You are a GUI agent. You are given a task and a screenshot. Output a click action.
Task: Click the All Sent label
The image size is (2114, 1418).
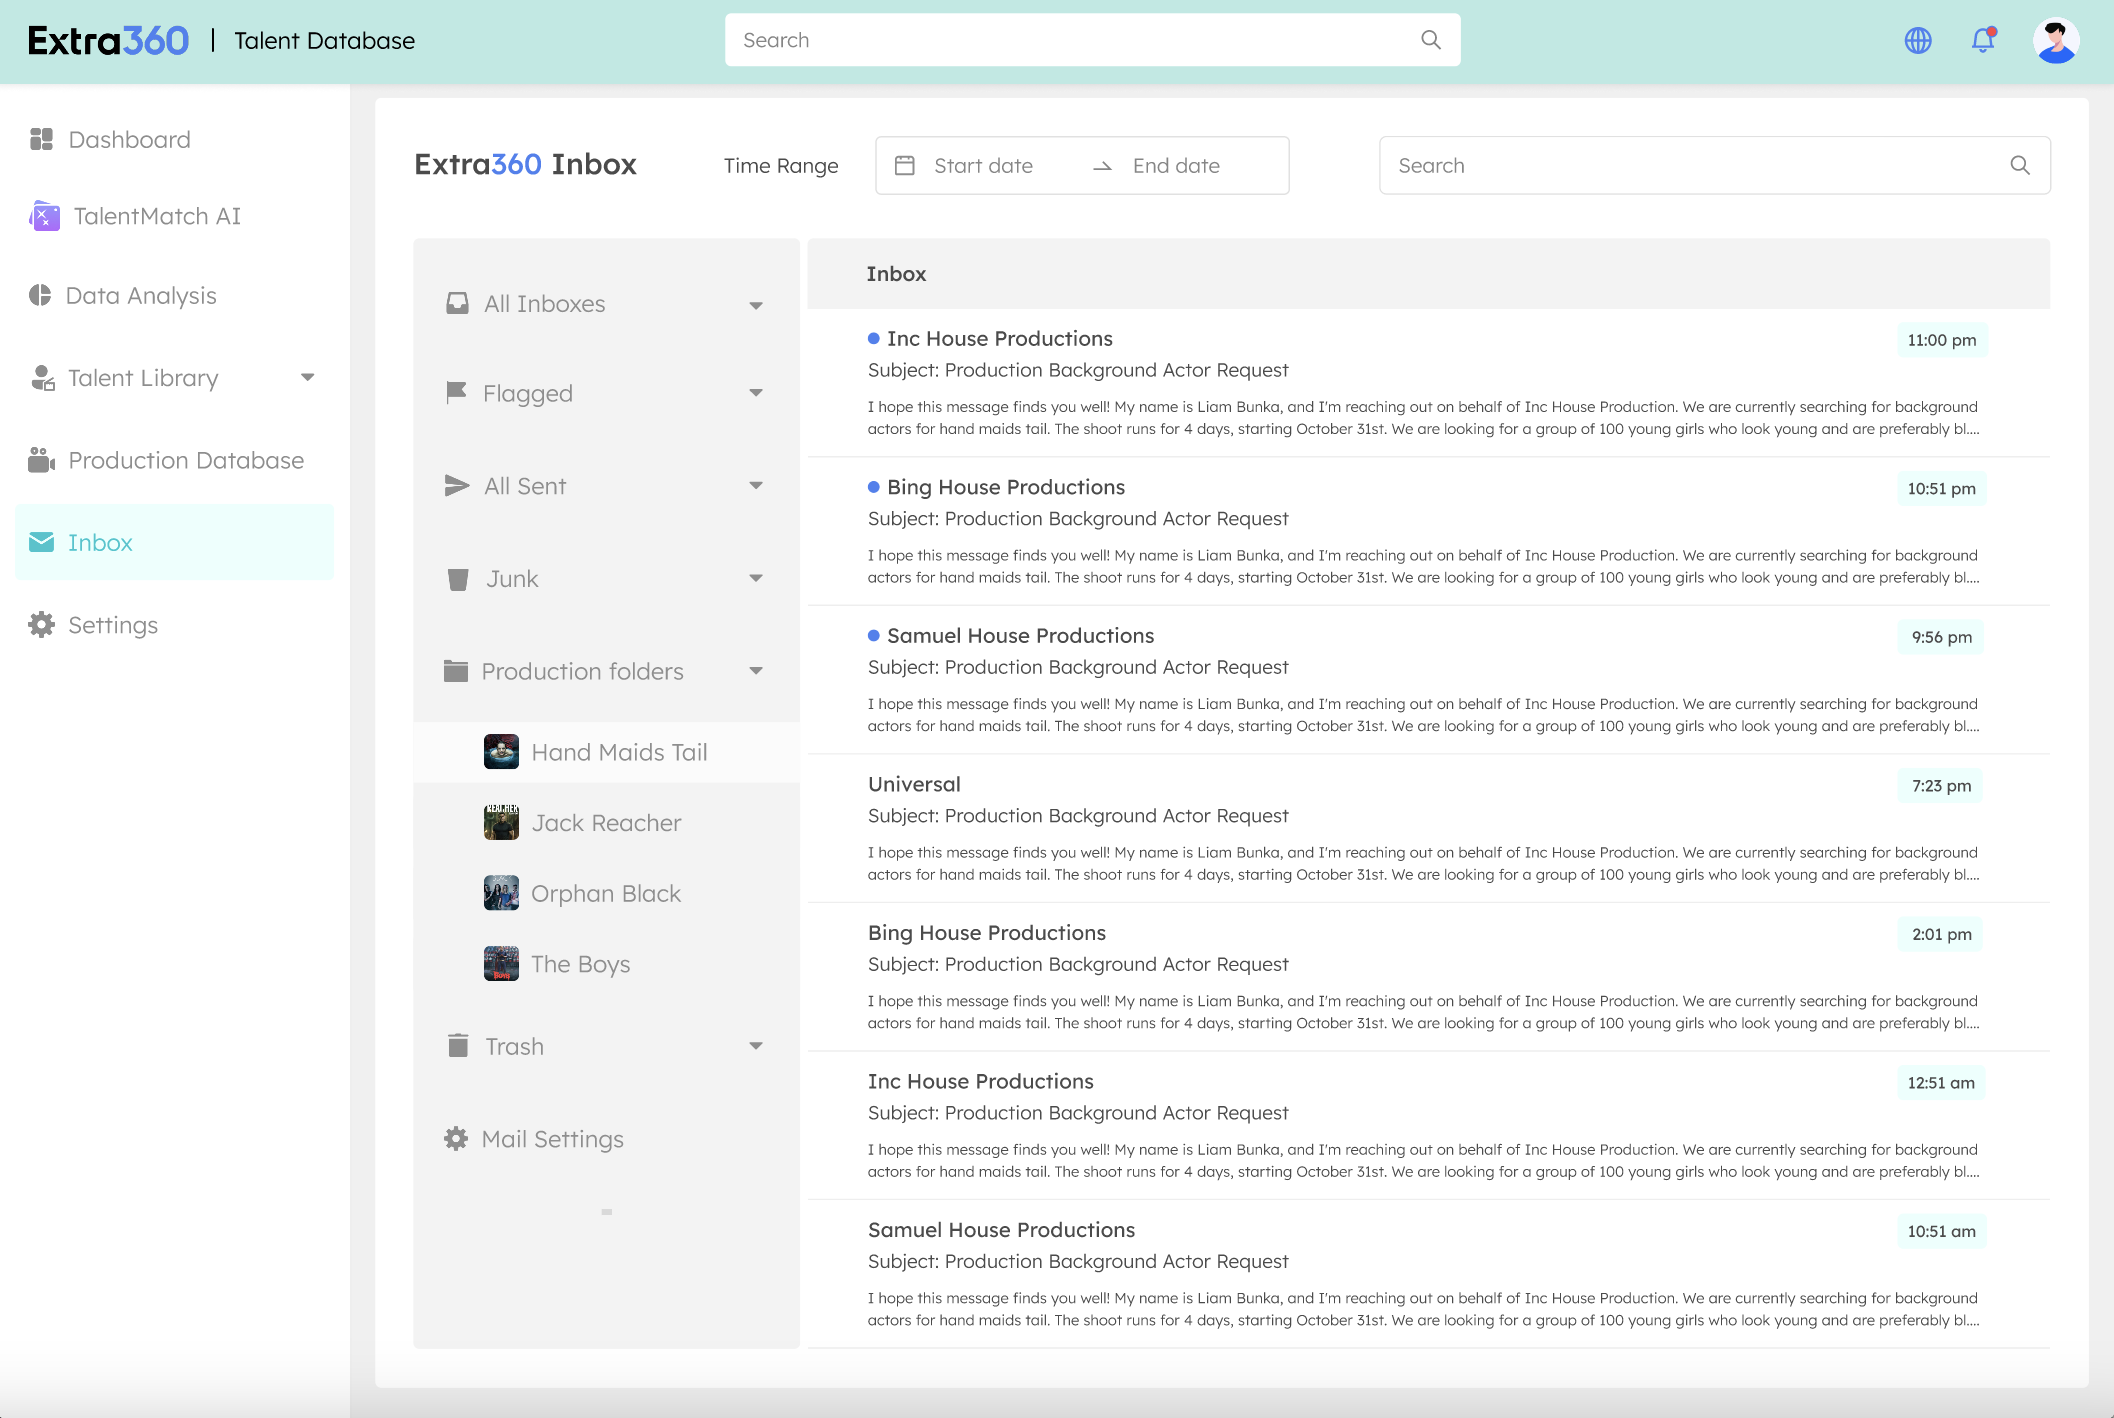click(525, 486)
